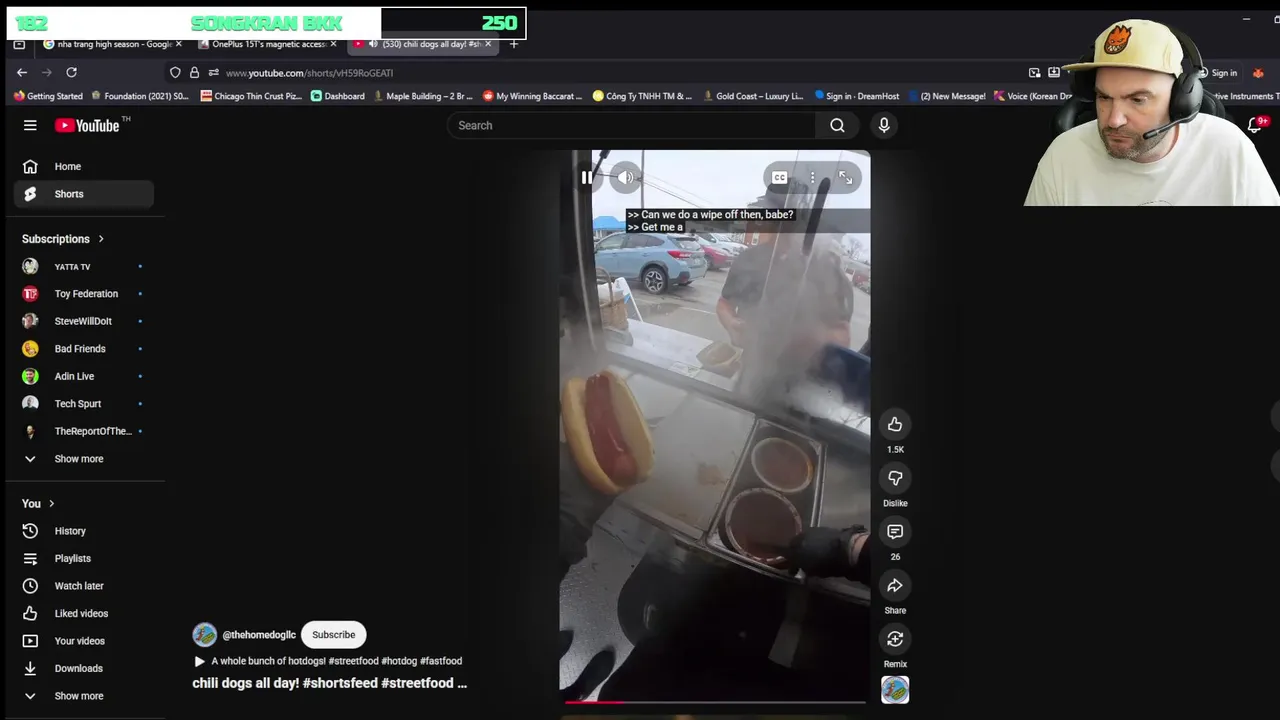Enter fullscreen on the Short

[846, 178]
